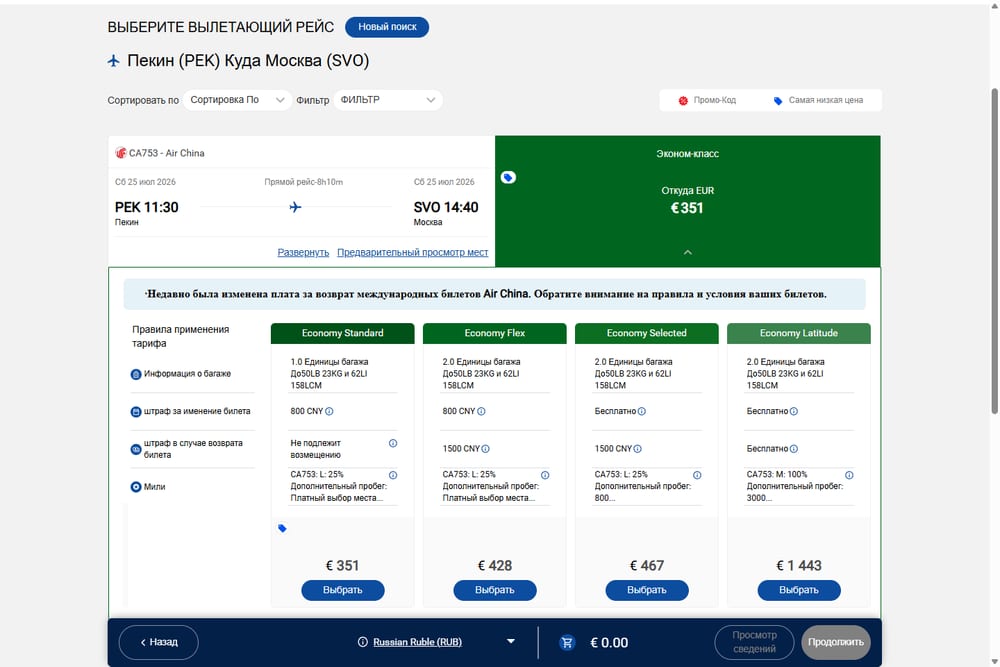Click the blue tag icon next to Самая низкая цена
Image resolution: width=1000 pixels, height=667 pixels.
click(778, 101)
